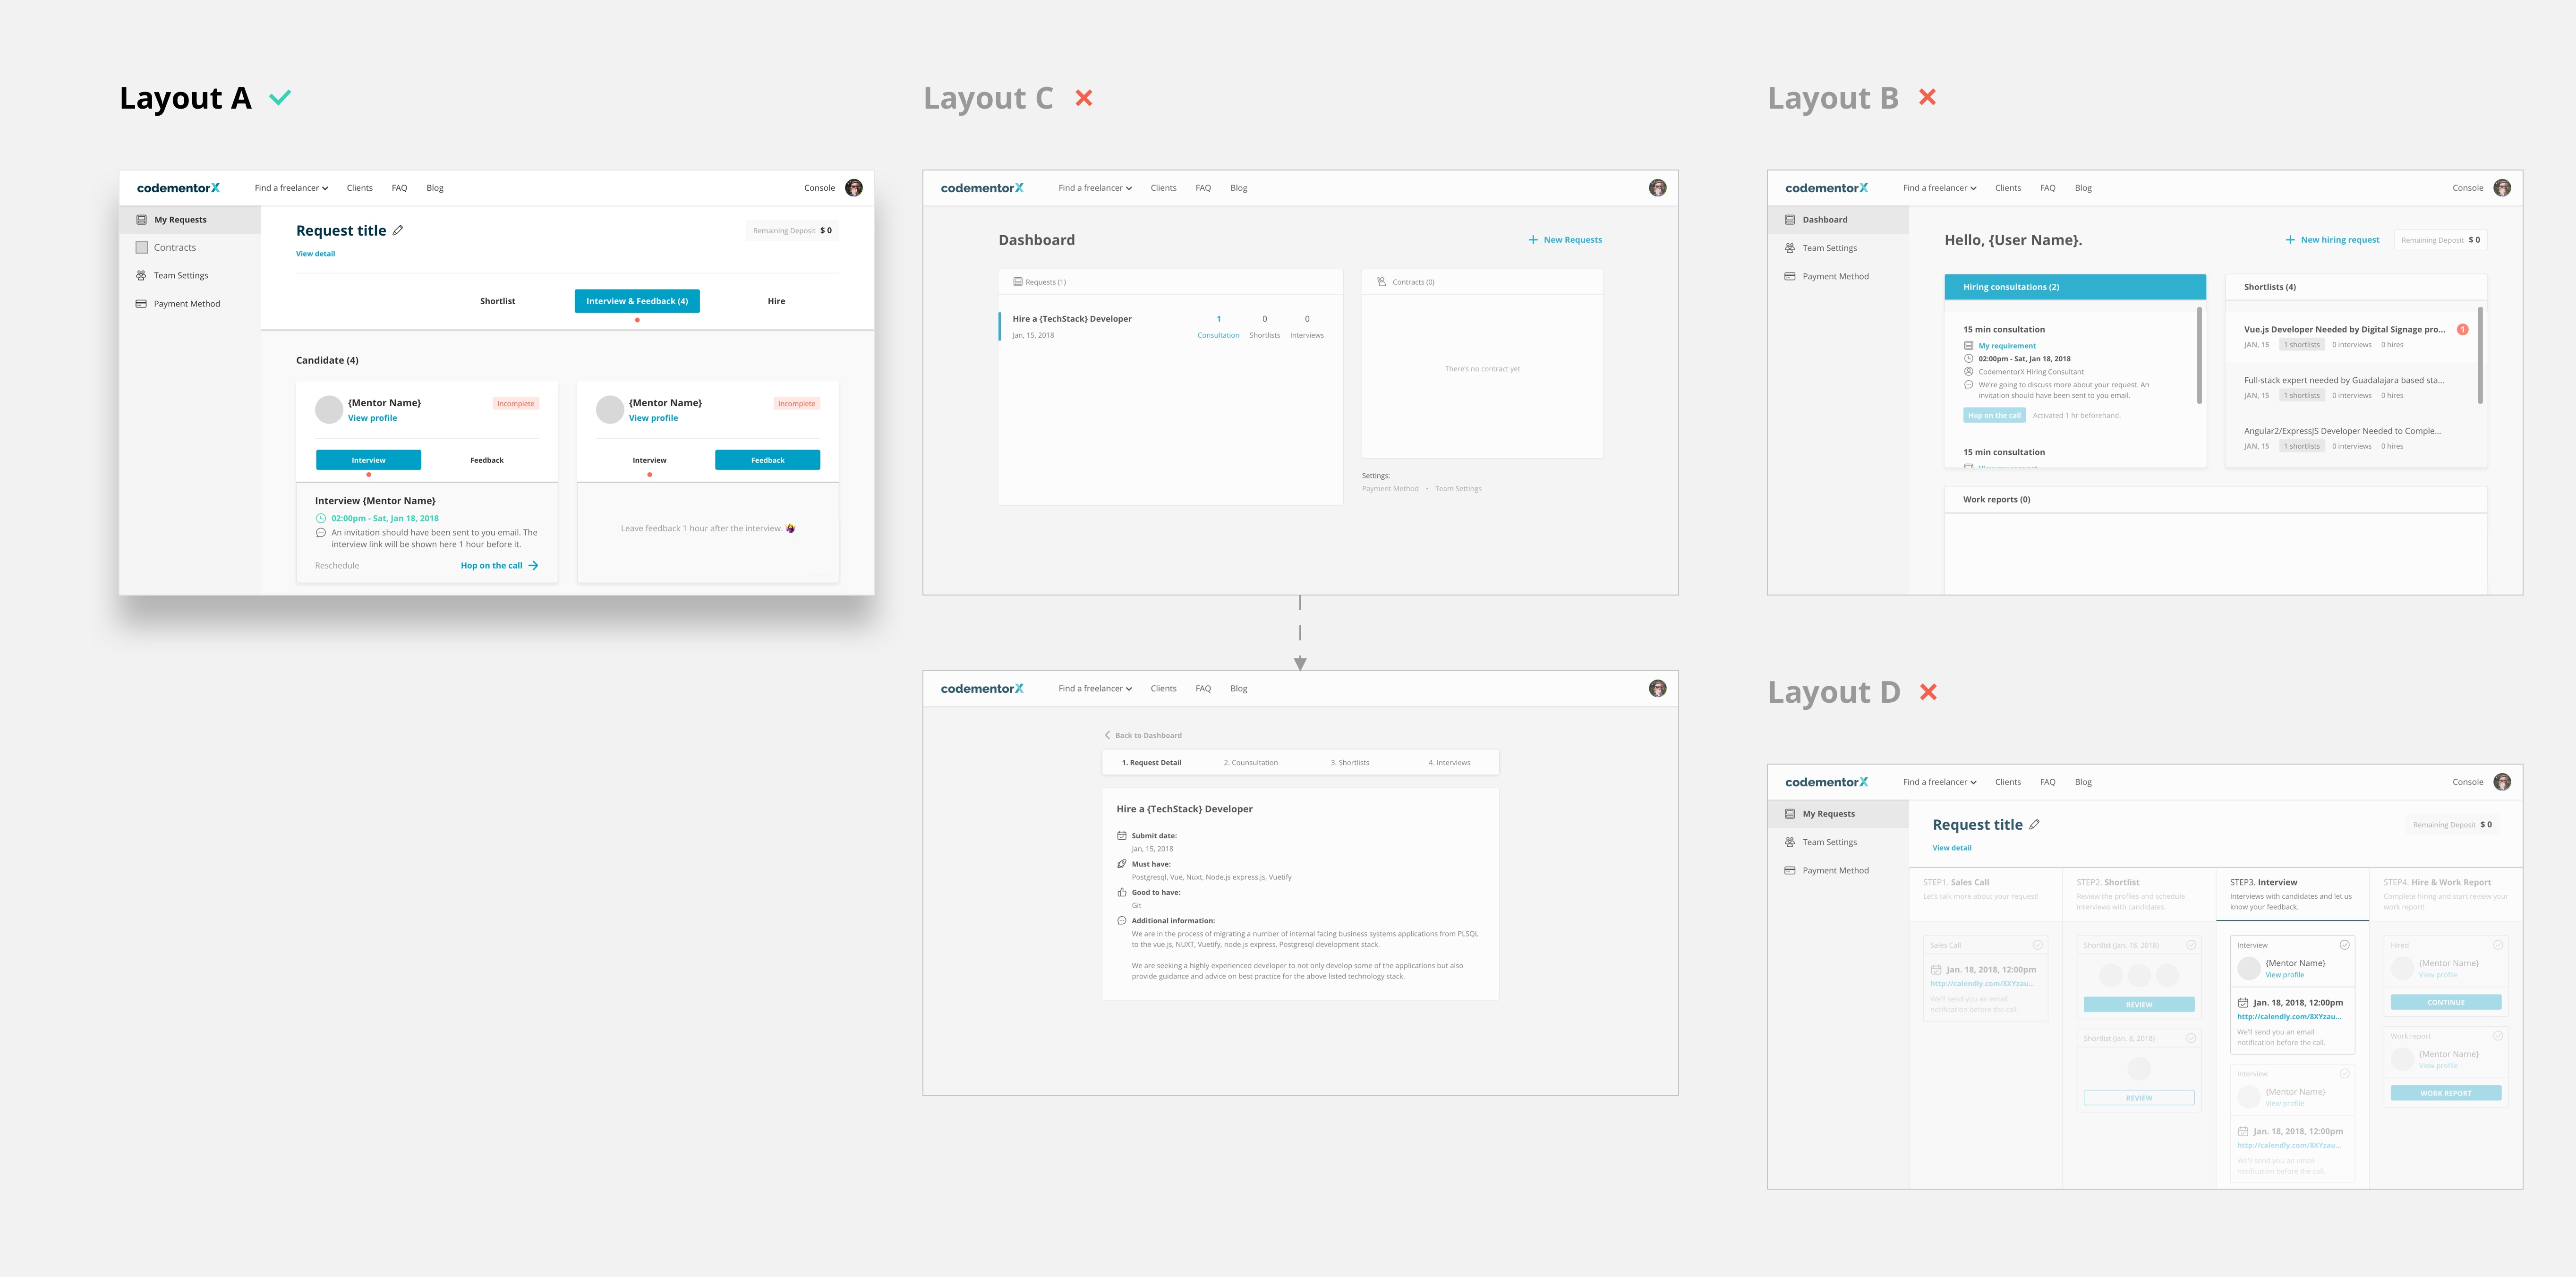The height and width of the screenshot is (1277, 2576).
Task: Click the Blog menu item in Layout B
Action: (2083, 188)
